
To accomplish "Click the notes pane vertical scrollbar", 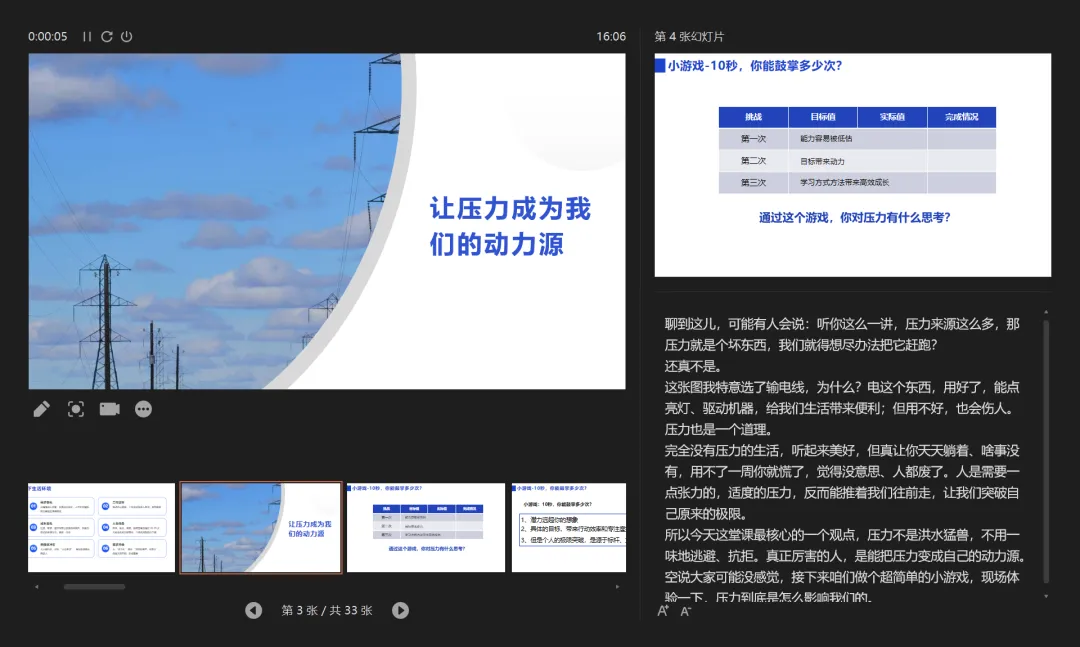I will tap(1046, 451).
